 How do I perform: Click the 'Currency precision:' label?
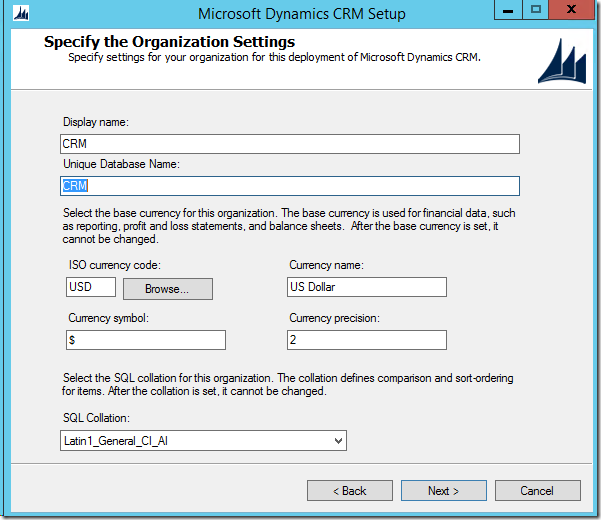335,318
